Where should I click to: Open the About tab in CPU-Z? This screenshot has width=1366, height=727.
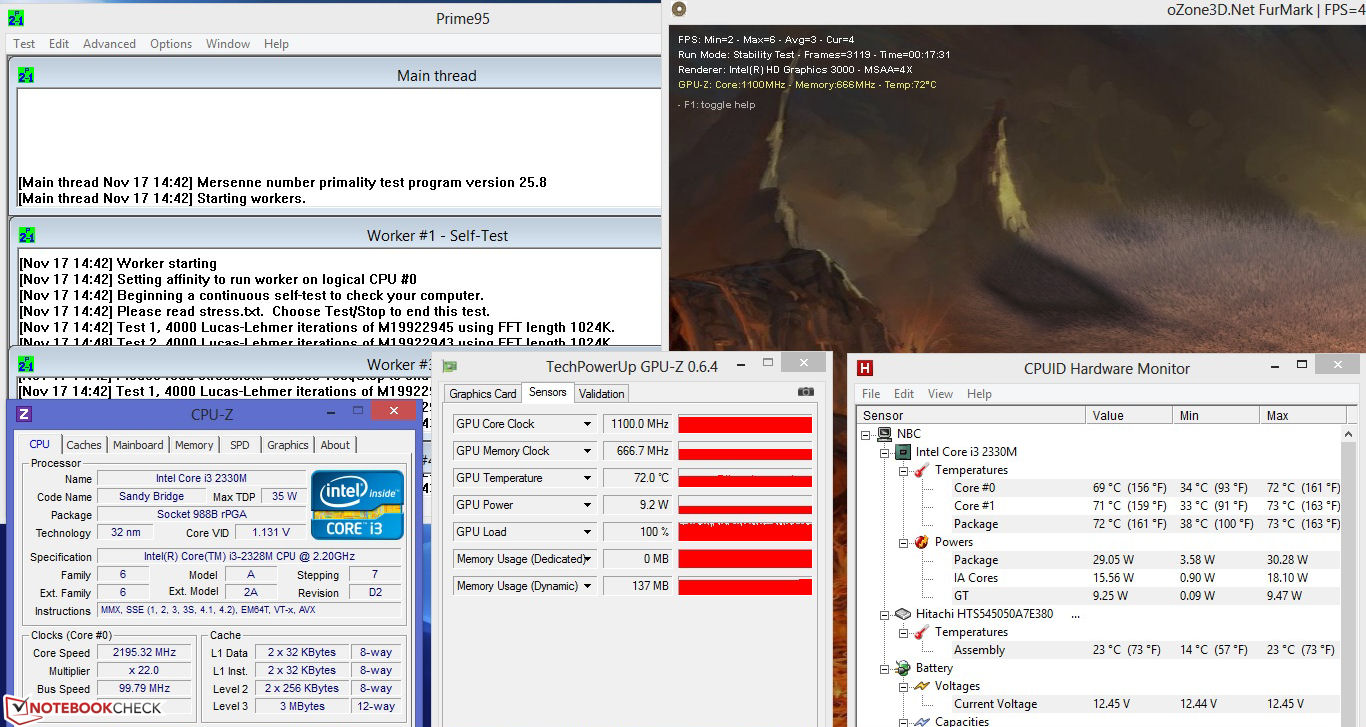(335, 445)
